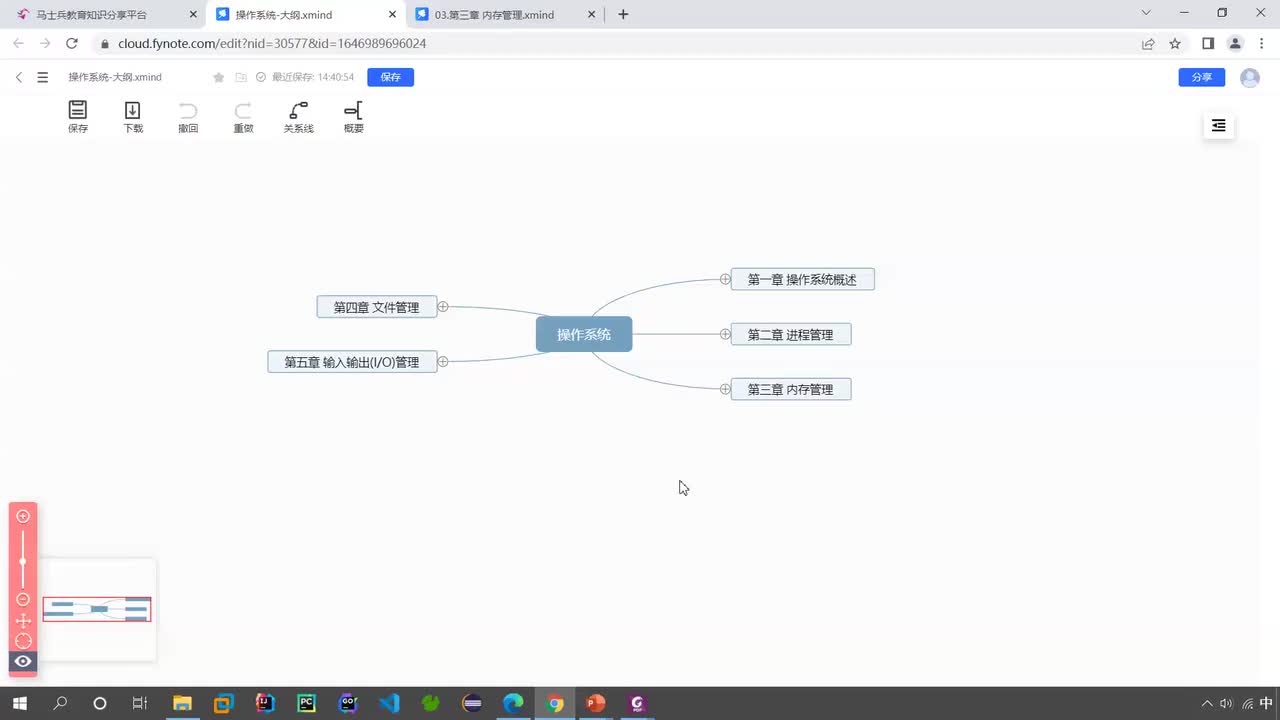
Task: Click the 操作系统-大纲.xmind file name in header
Action: click(x=115, y=77)
